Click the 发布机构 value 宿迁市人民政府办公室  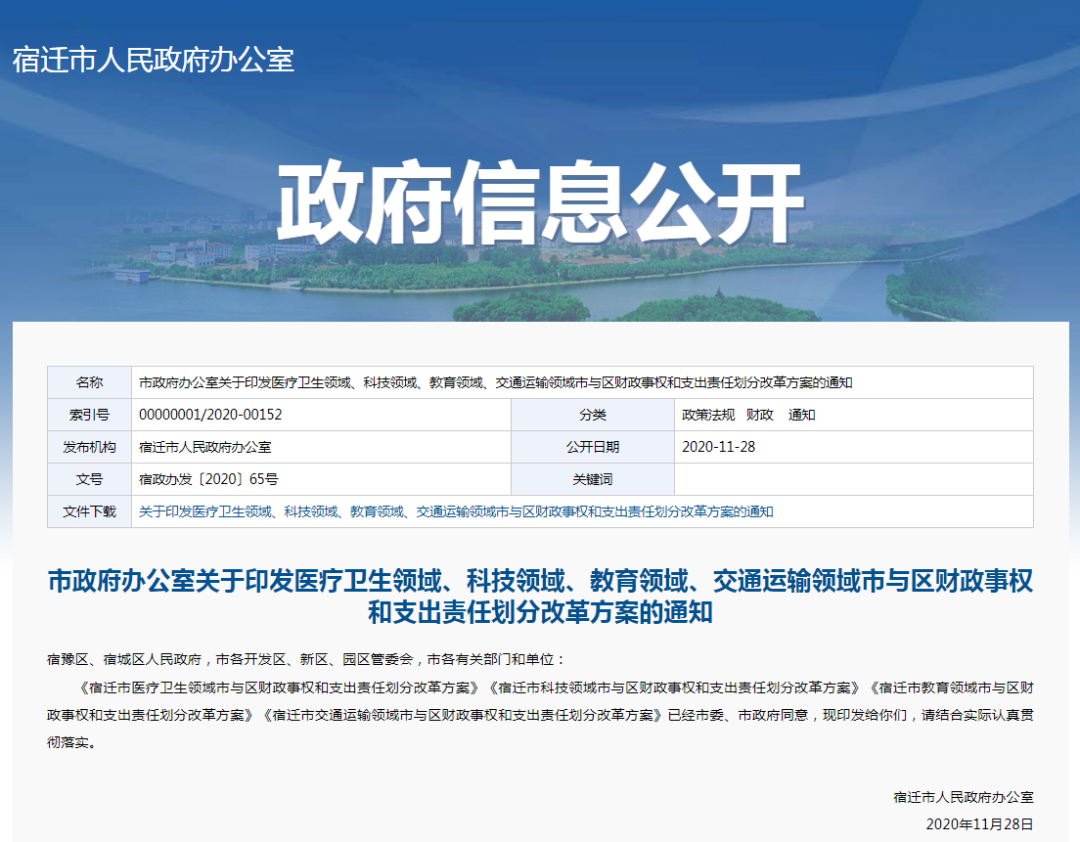(x=205, y=447)
